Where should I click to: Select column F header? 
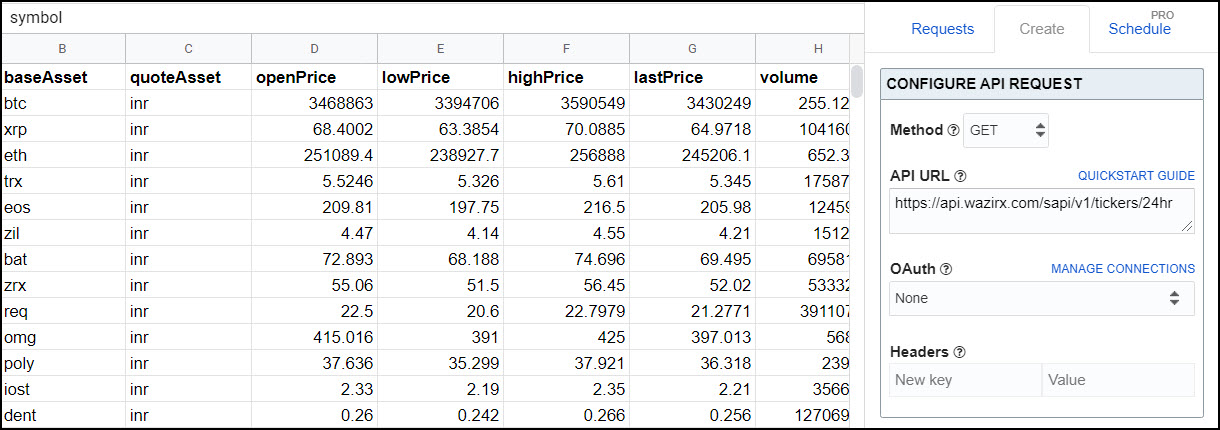pyautogui.click(x=566, y=48)
